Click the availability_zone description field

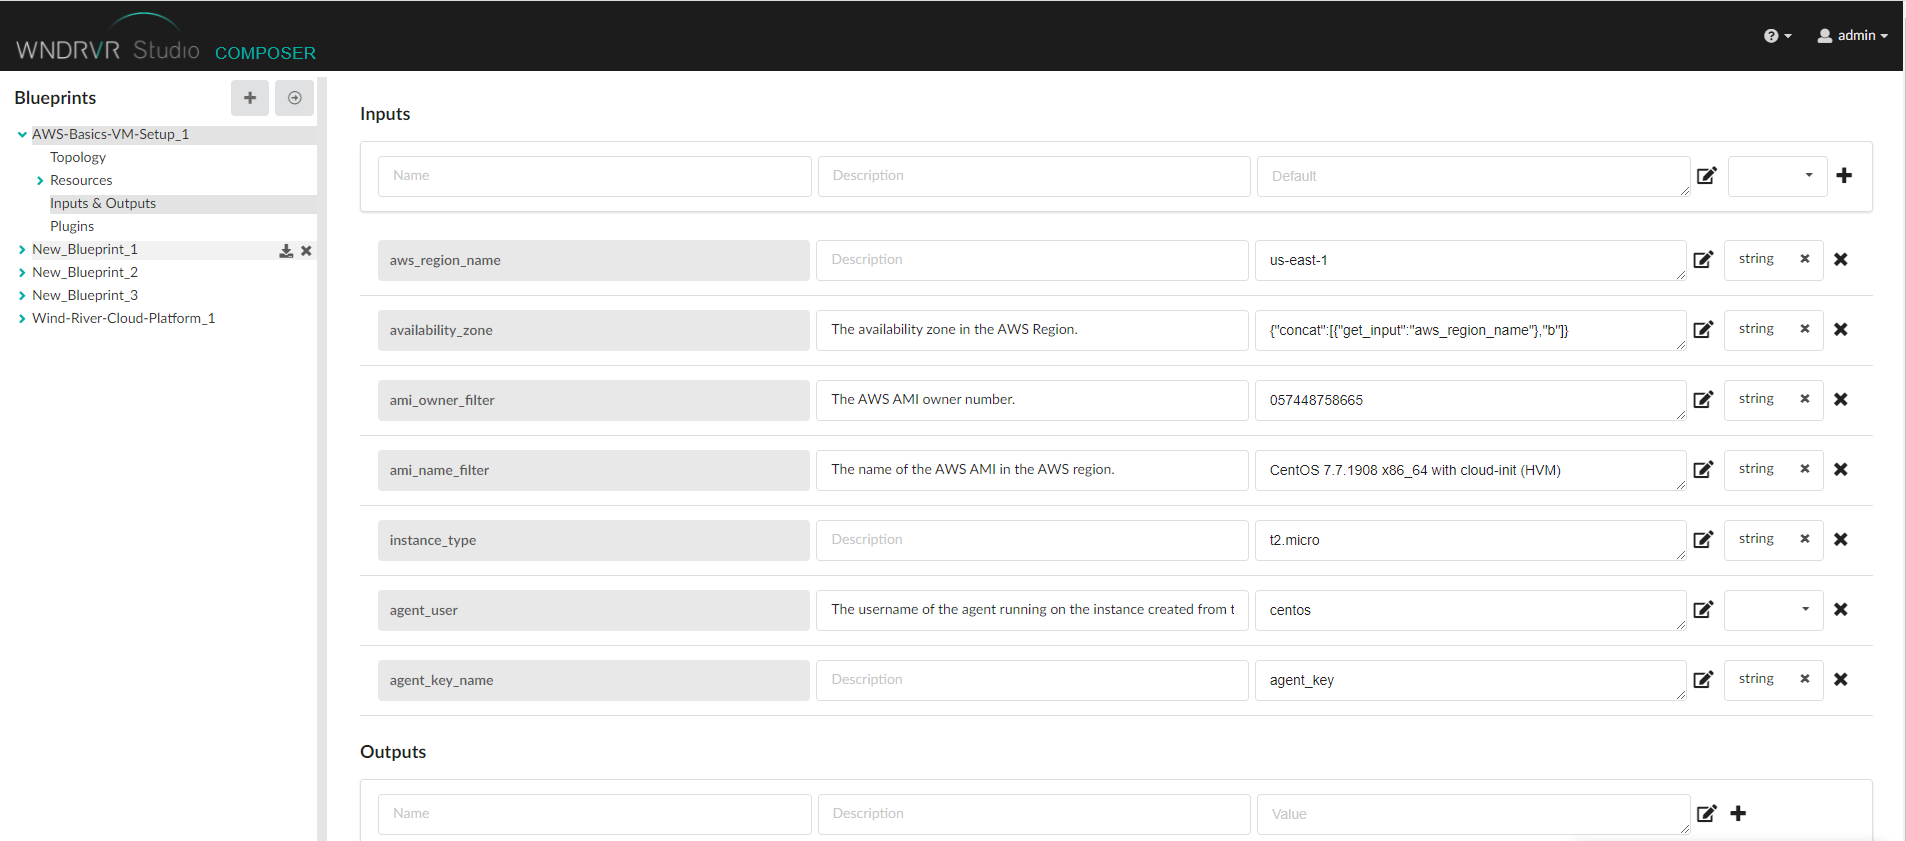click(x=1032, y=330)
